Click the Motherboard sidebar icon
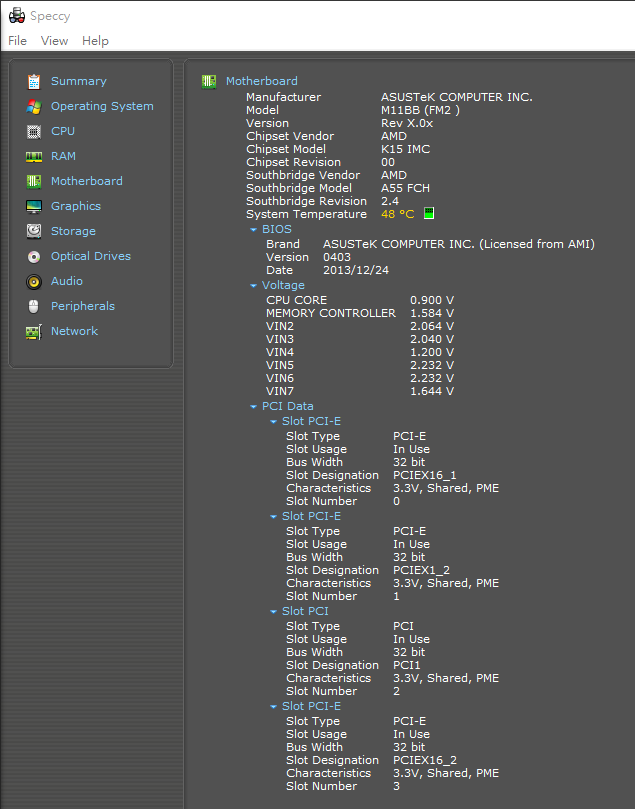This screenshot has height=809, width=635. click(34, 182)
